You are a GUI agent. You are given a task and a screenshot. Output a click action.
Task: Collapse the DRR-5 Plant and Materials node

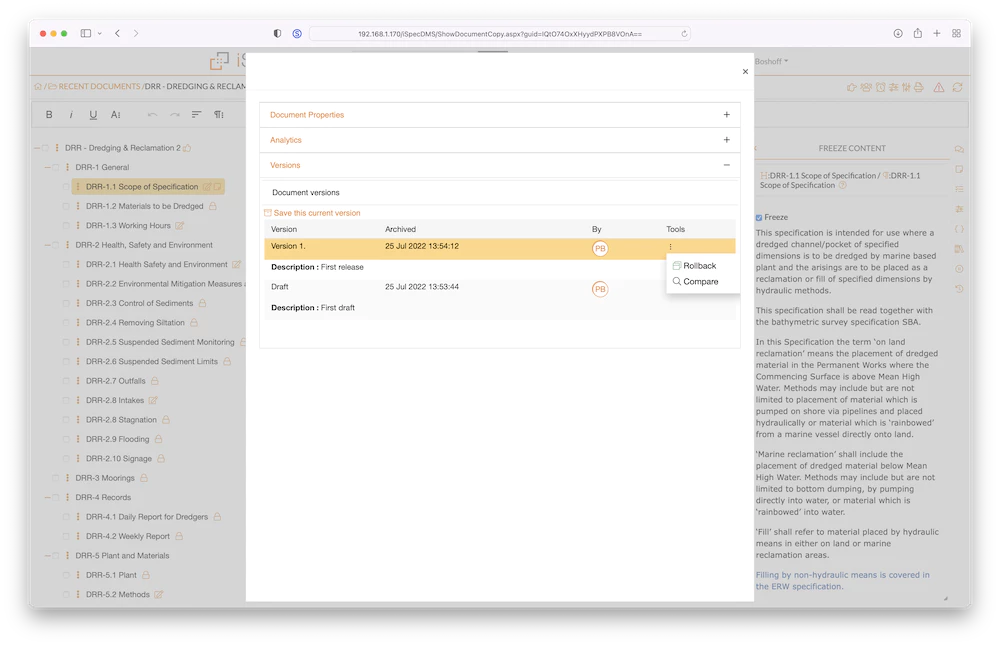coord(47,556)
